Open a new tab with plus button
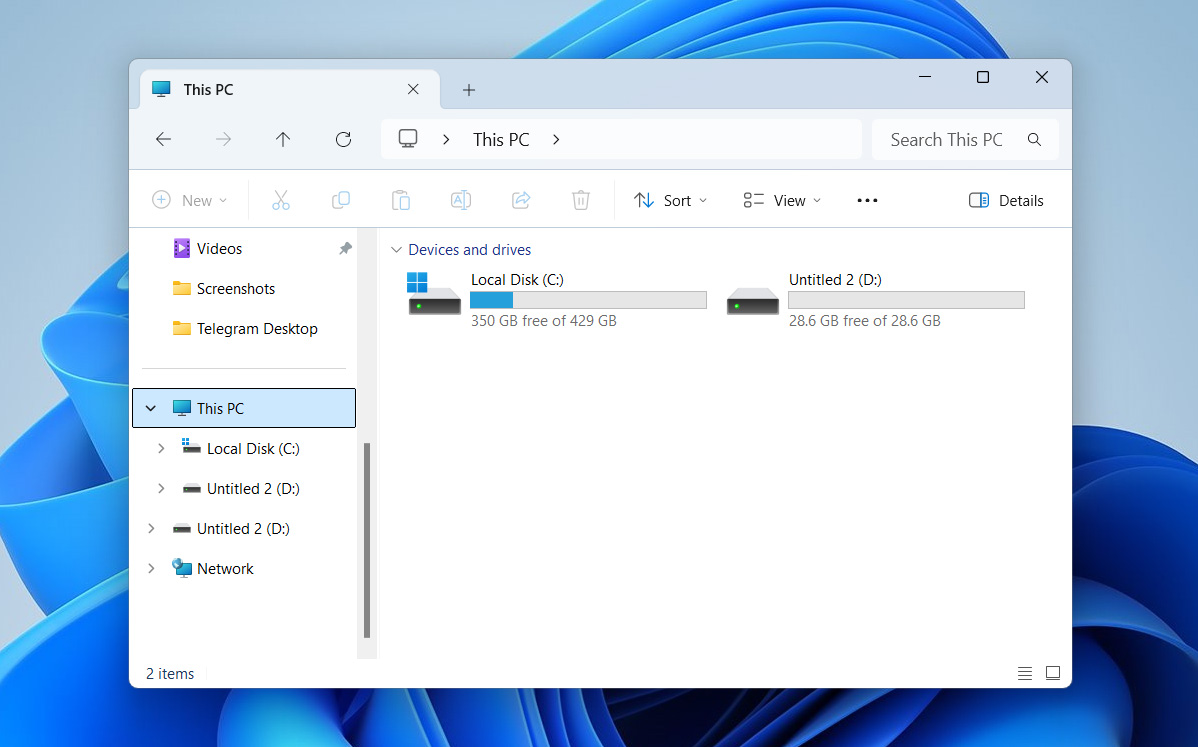This screenshot has height=747, width=1198. pyautogui.click(x=469, y=90)
